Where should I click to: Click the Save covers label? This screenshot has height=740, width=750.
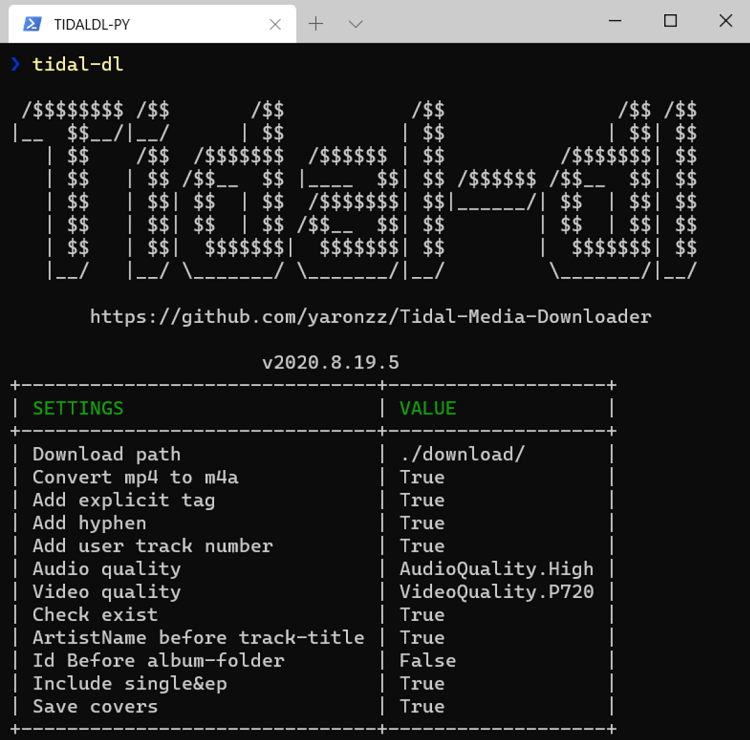tap(95, 707)
